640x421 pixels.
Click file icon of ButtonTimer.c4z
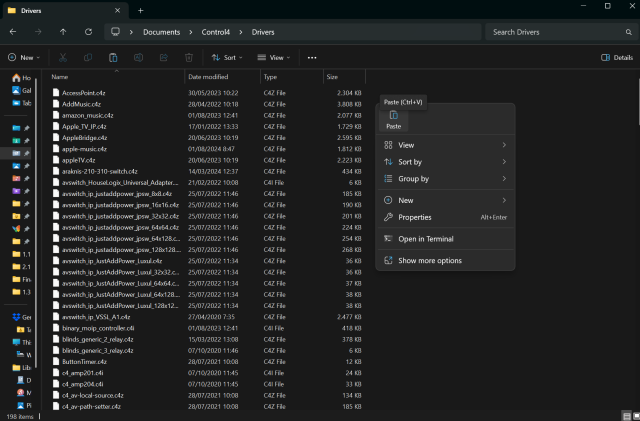coord(56,361)
